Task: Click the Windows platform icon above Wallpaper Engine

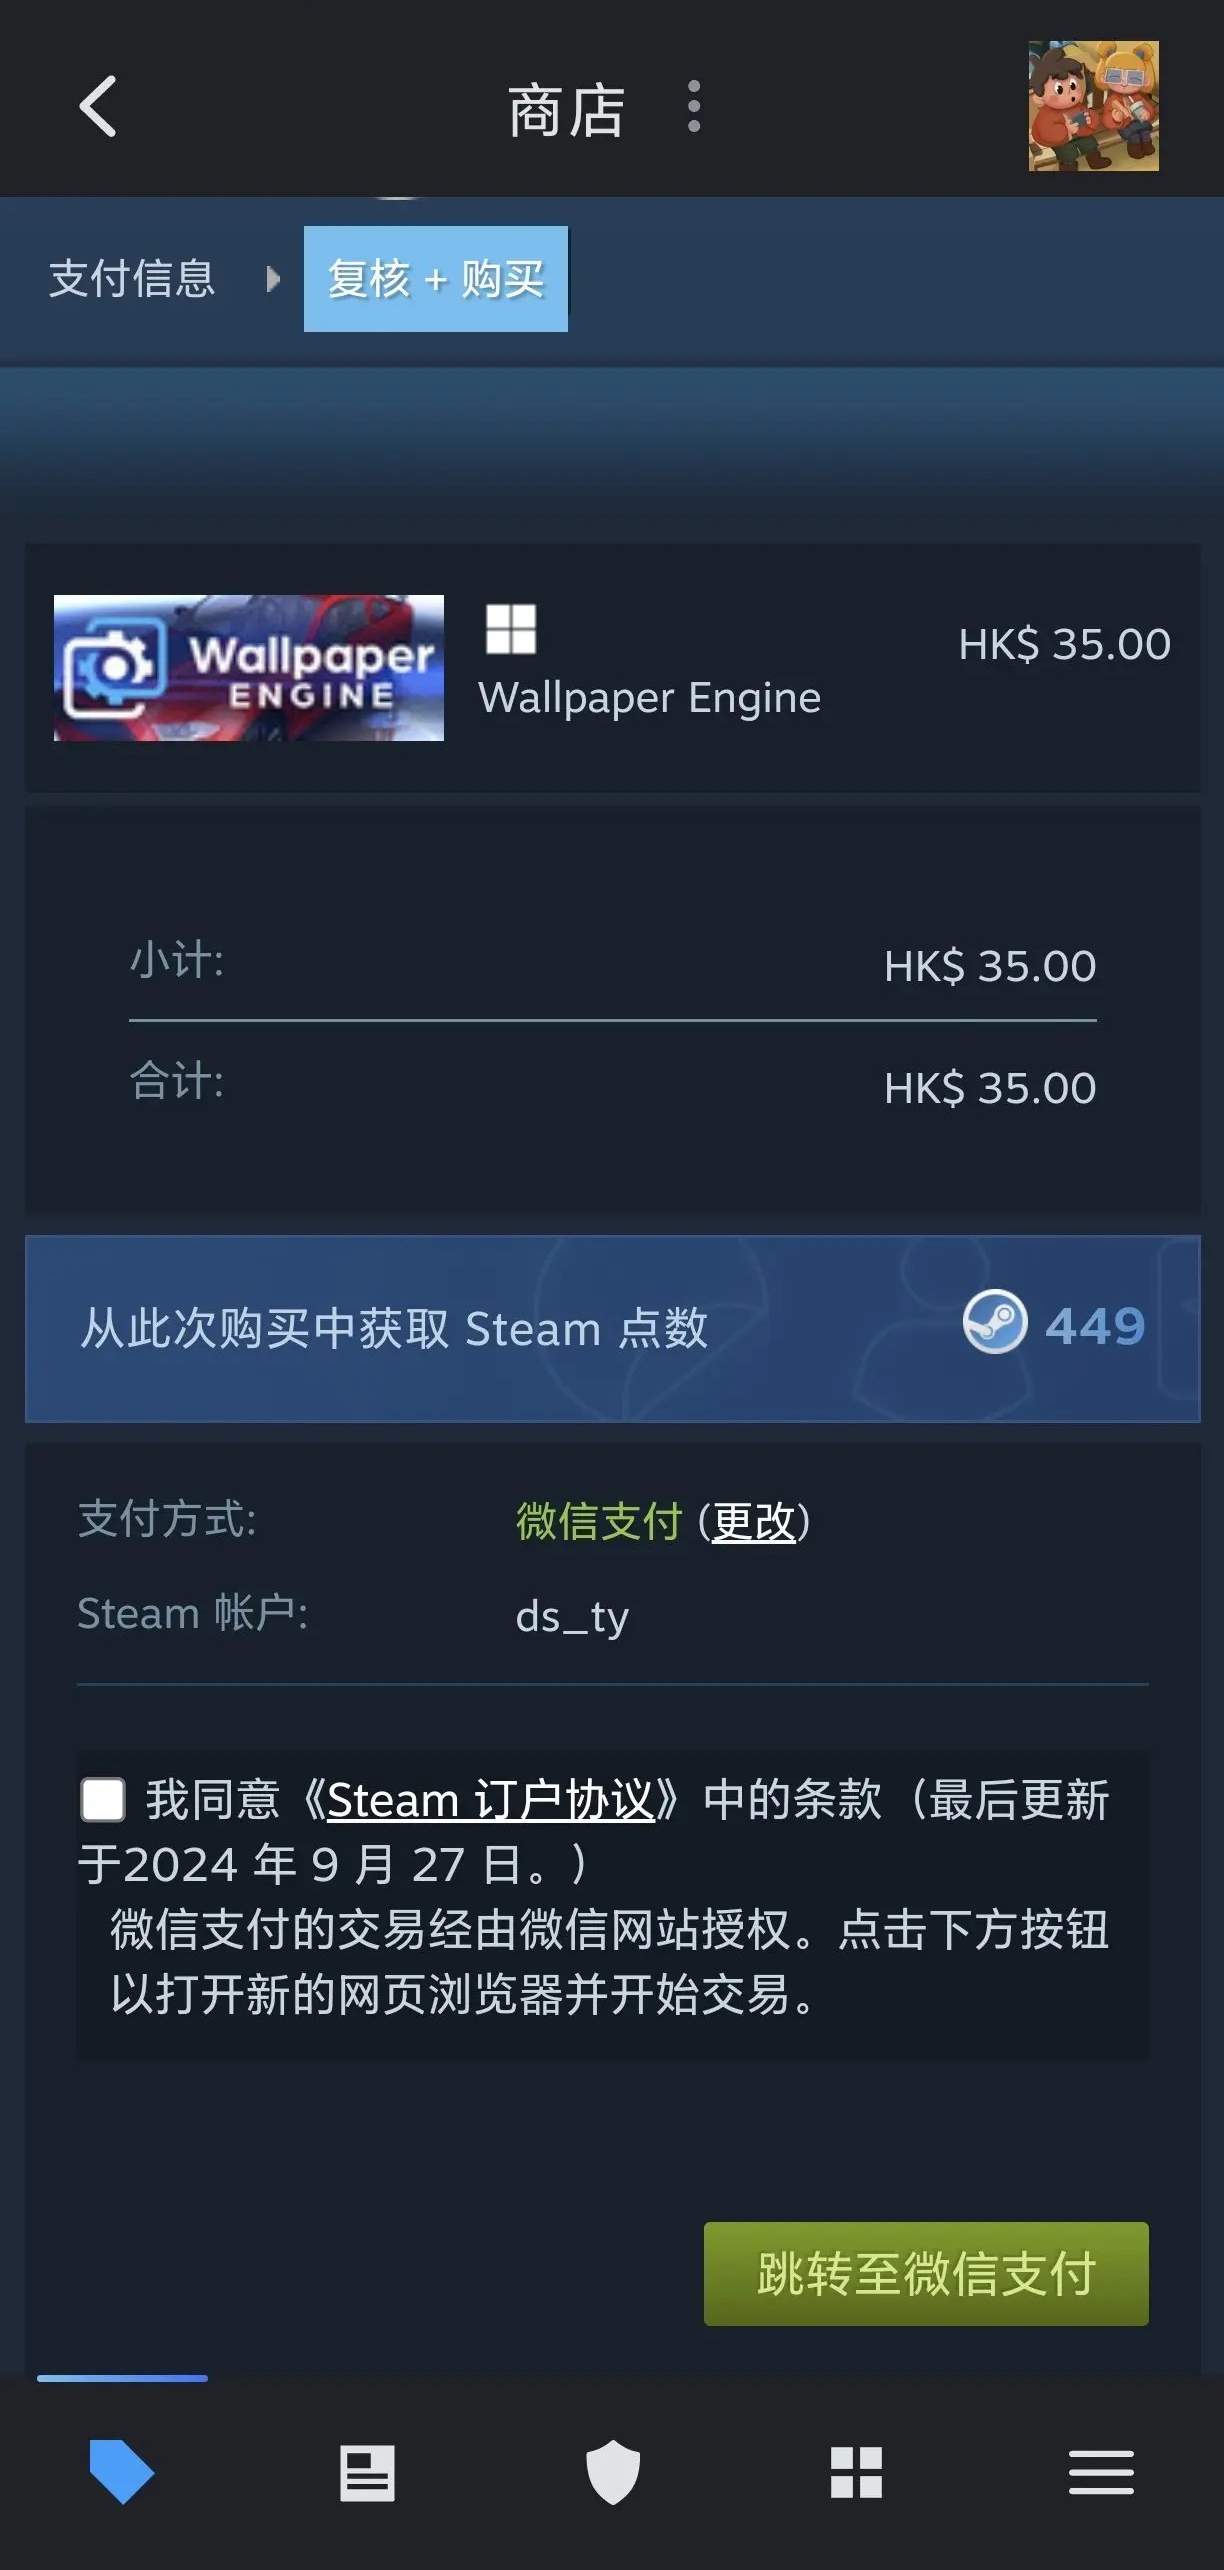Action: [x=511, y=629]
